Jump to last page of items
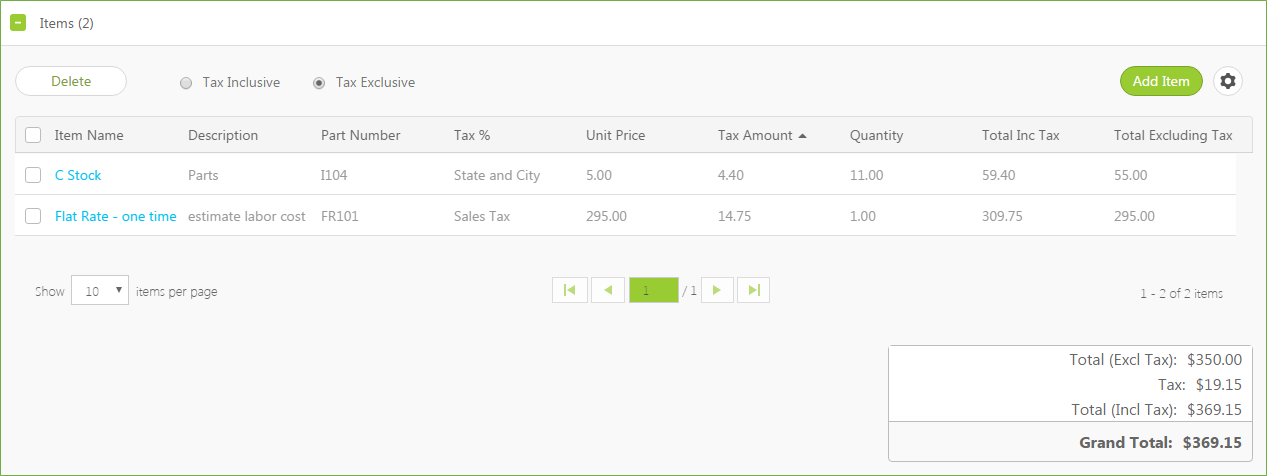This screenshot has height=476, width=1267. (754, 290)
